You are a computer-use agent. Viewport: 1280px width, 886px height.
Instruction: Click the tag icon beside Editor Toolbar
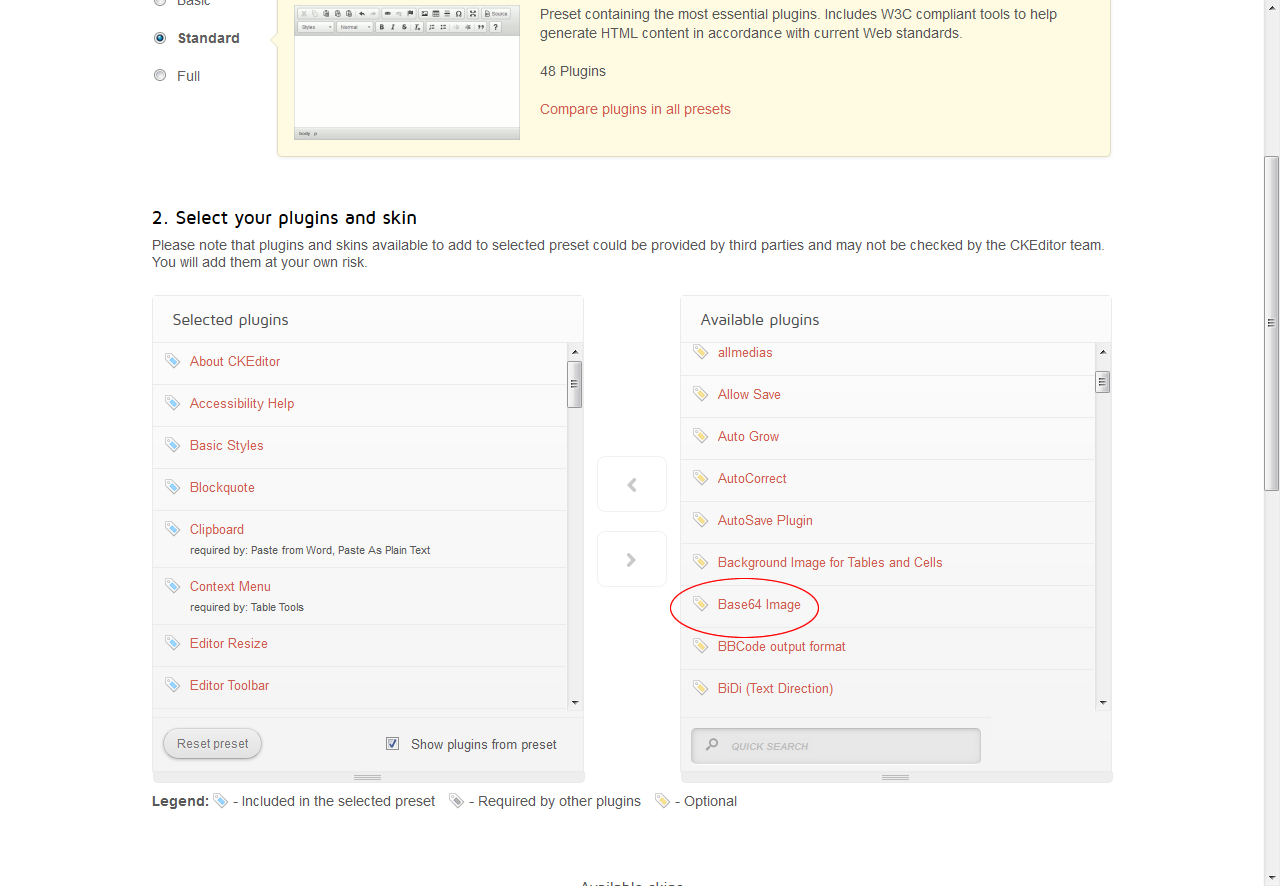[x=172, y=685]
